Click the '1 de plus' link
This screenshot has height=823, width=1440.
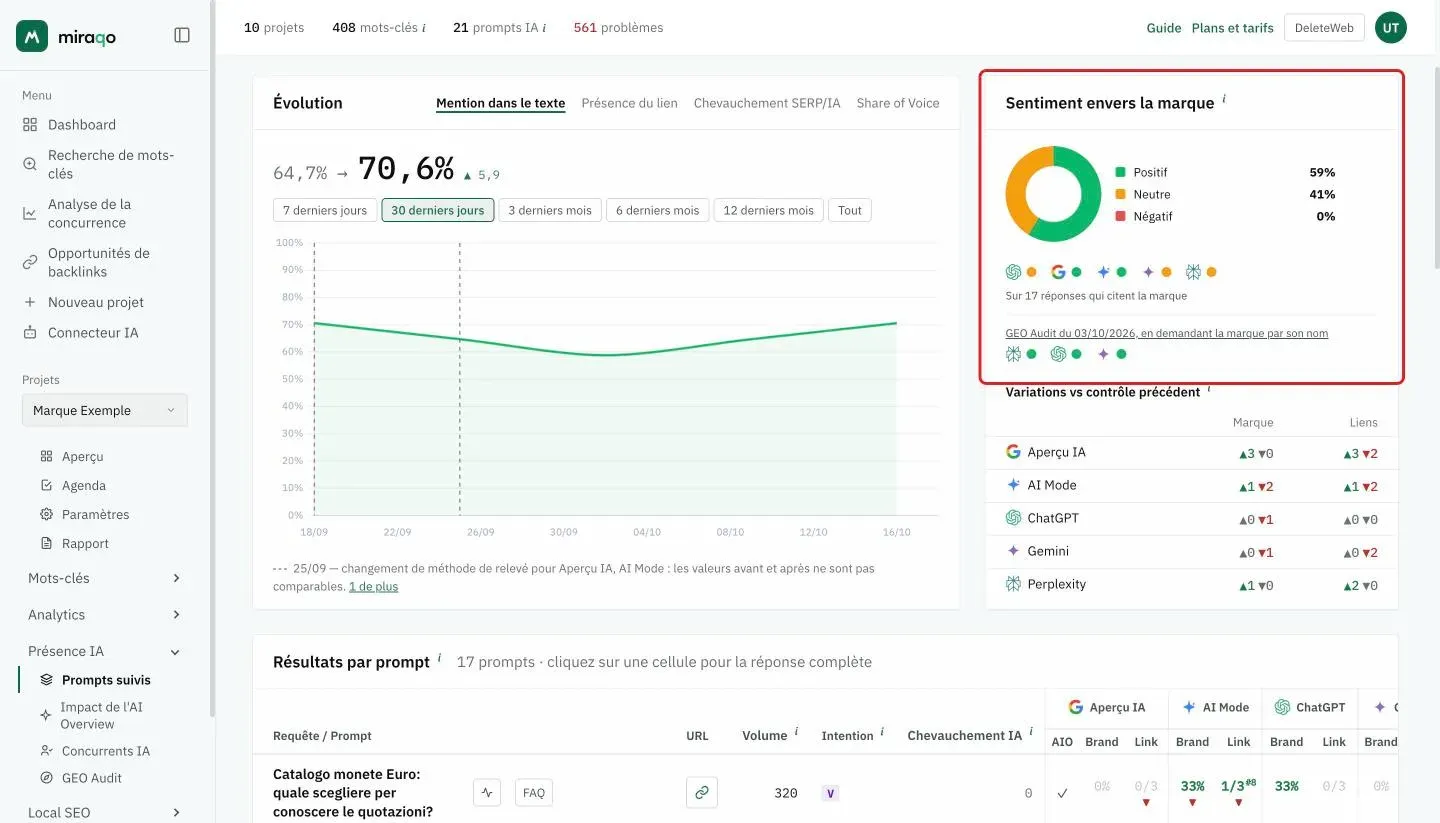[x=373, y=587]
